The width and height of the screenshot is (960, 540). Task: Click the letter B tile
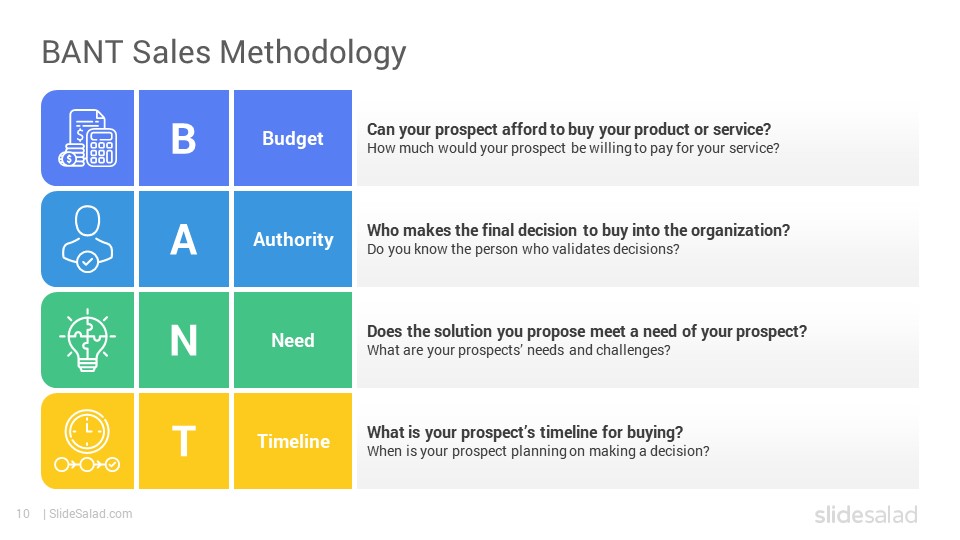[184, 138]
